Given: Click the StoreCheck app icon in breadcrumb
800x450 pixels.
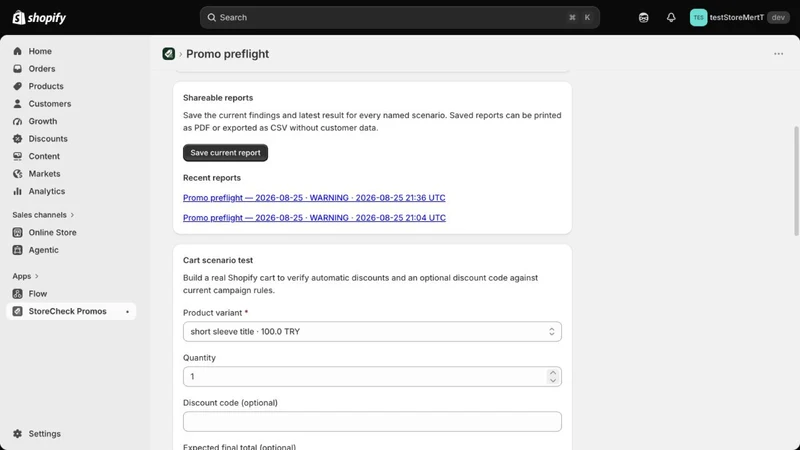Looking at the screenshot, I should coord(168,54).
